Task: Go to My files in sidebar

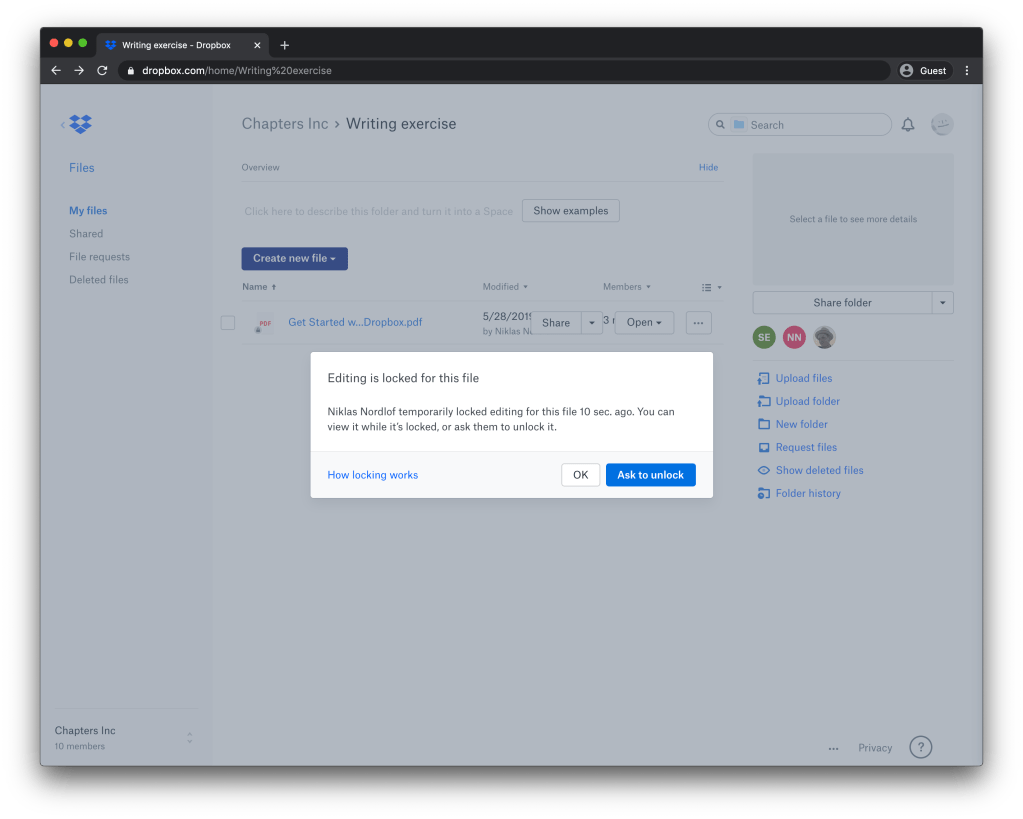Action: point(88,211)
